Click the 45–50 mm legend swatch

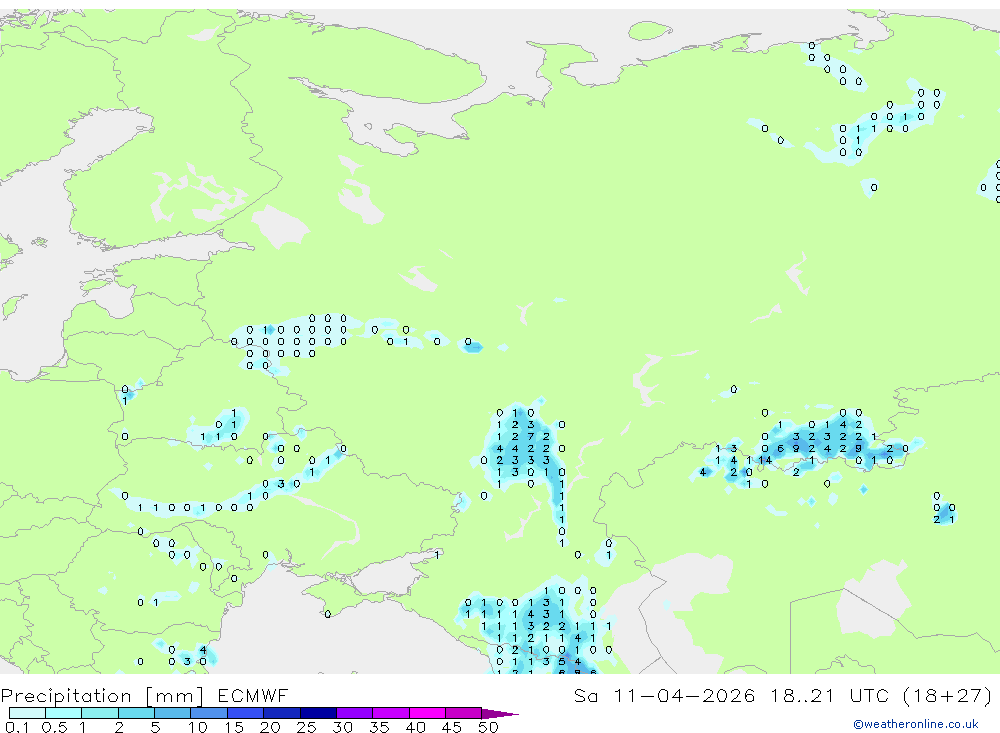coord(463,713)
